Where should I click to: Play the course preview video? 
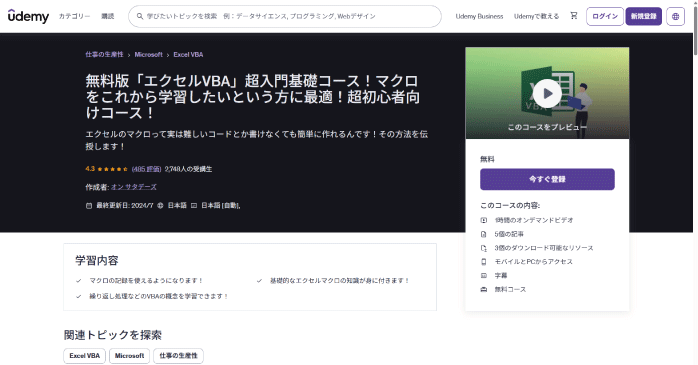click(x=547, y=93)
